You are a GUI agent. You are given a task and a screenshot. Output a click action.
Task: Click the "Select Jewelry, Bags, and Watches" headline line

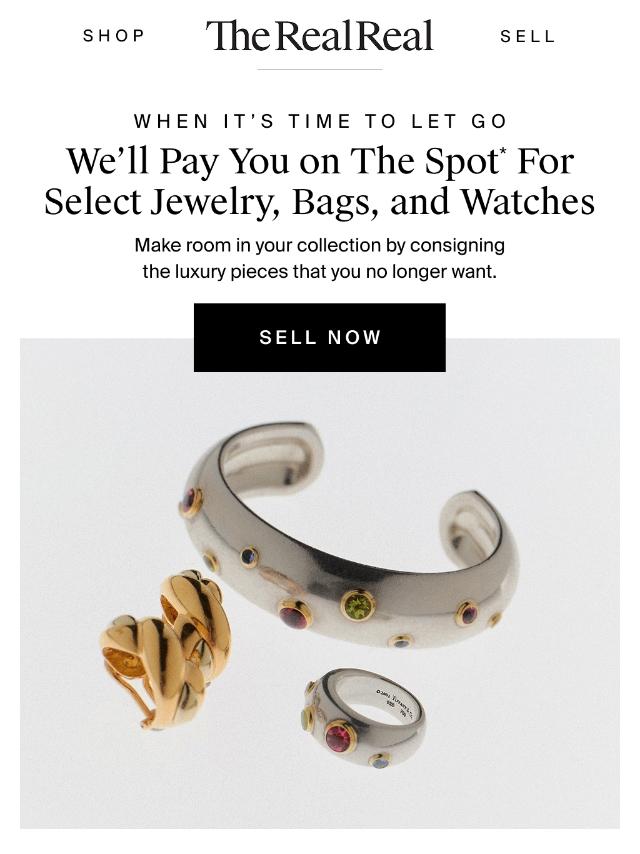click(320, 202)
